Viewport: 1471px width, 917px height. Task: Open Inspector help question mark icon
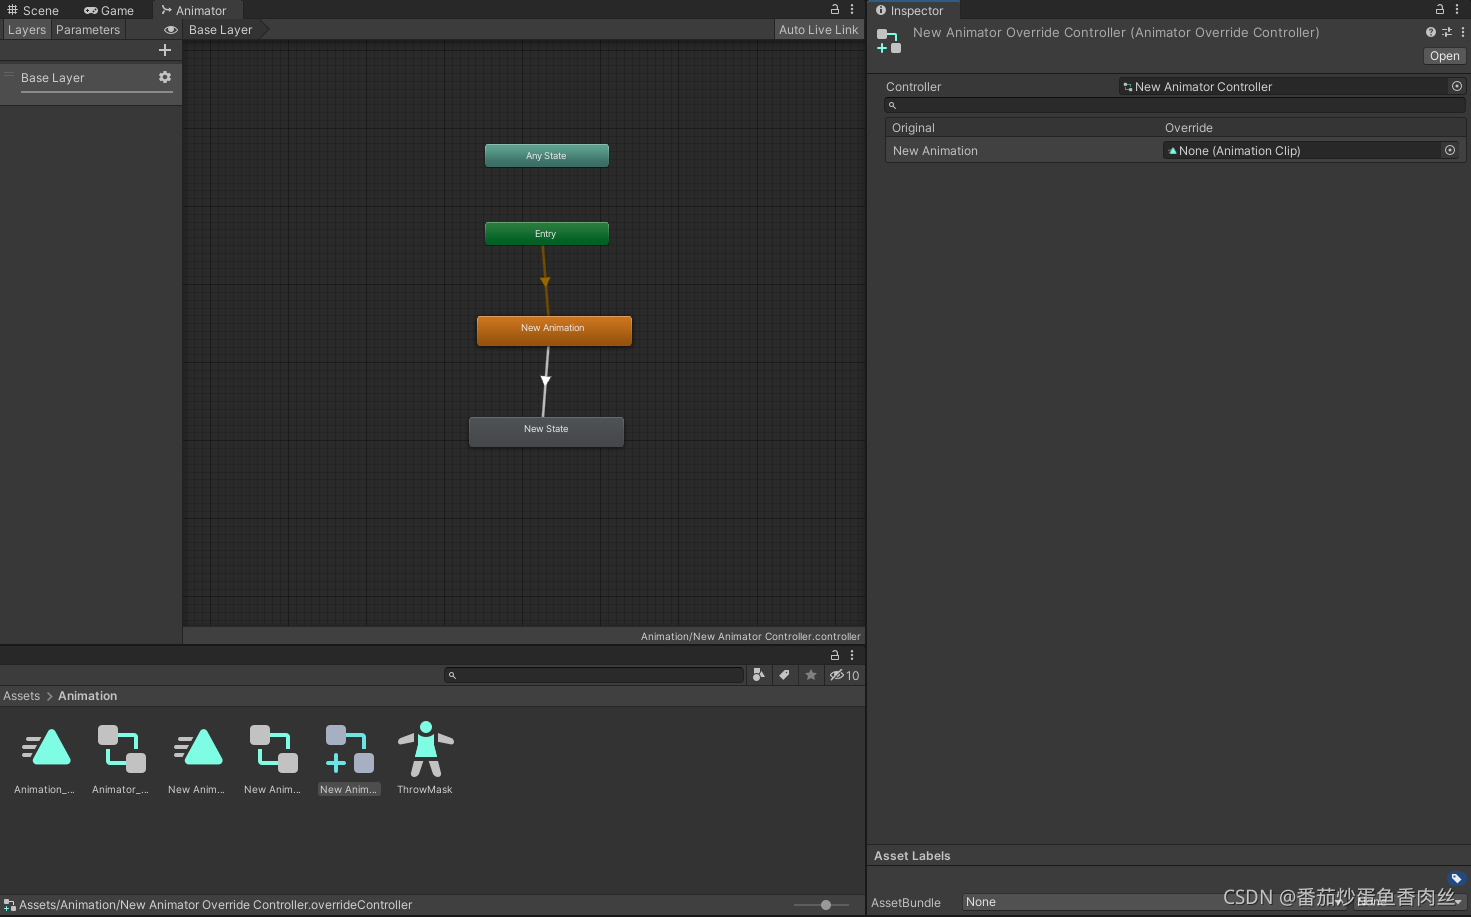(x=1430, y=32)
